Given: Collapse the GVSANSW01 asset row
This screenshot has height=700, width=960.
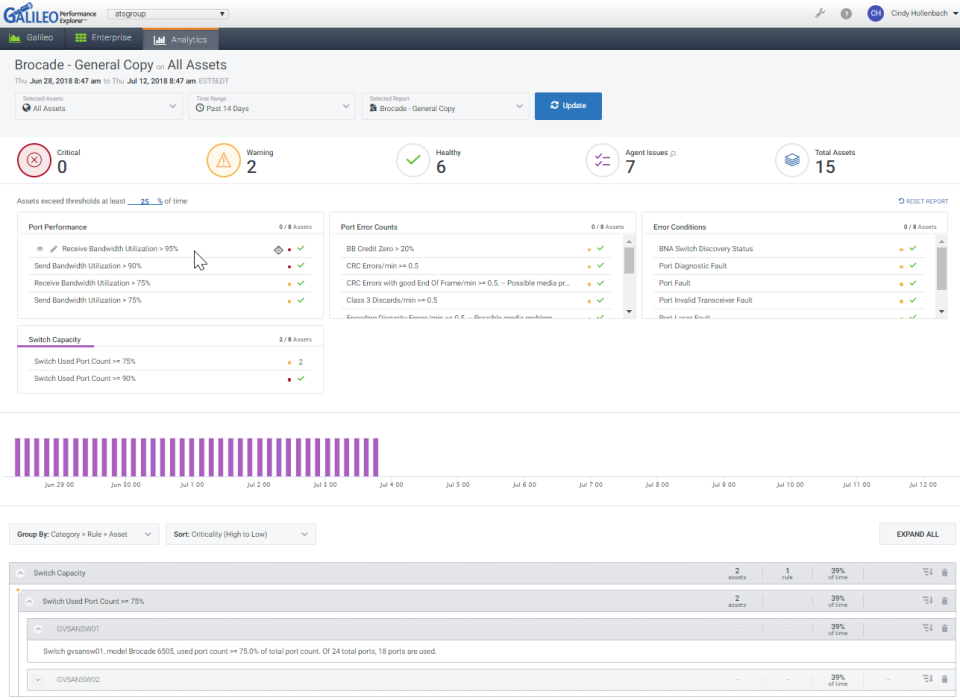Looking at the screenshot, I should pos(38,629).
